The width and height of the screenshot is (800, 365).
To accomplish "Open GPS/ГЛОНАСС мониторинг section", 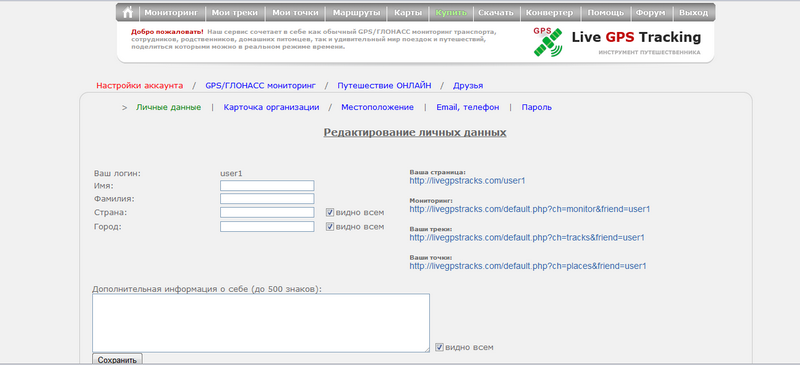I will 261,86.
